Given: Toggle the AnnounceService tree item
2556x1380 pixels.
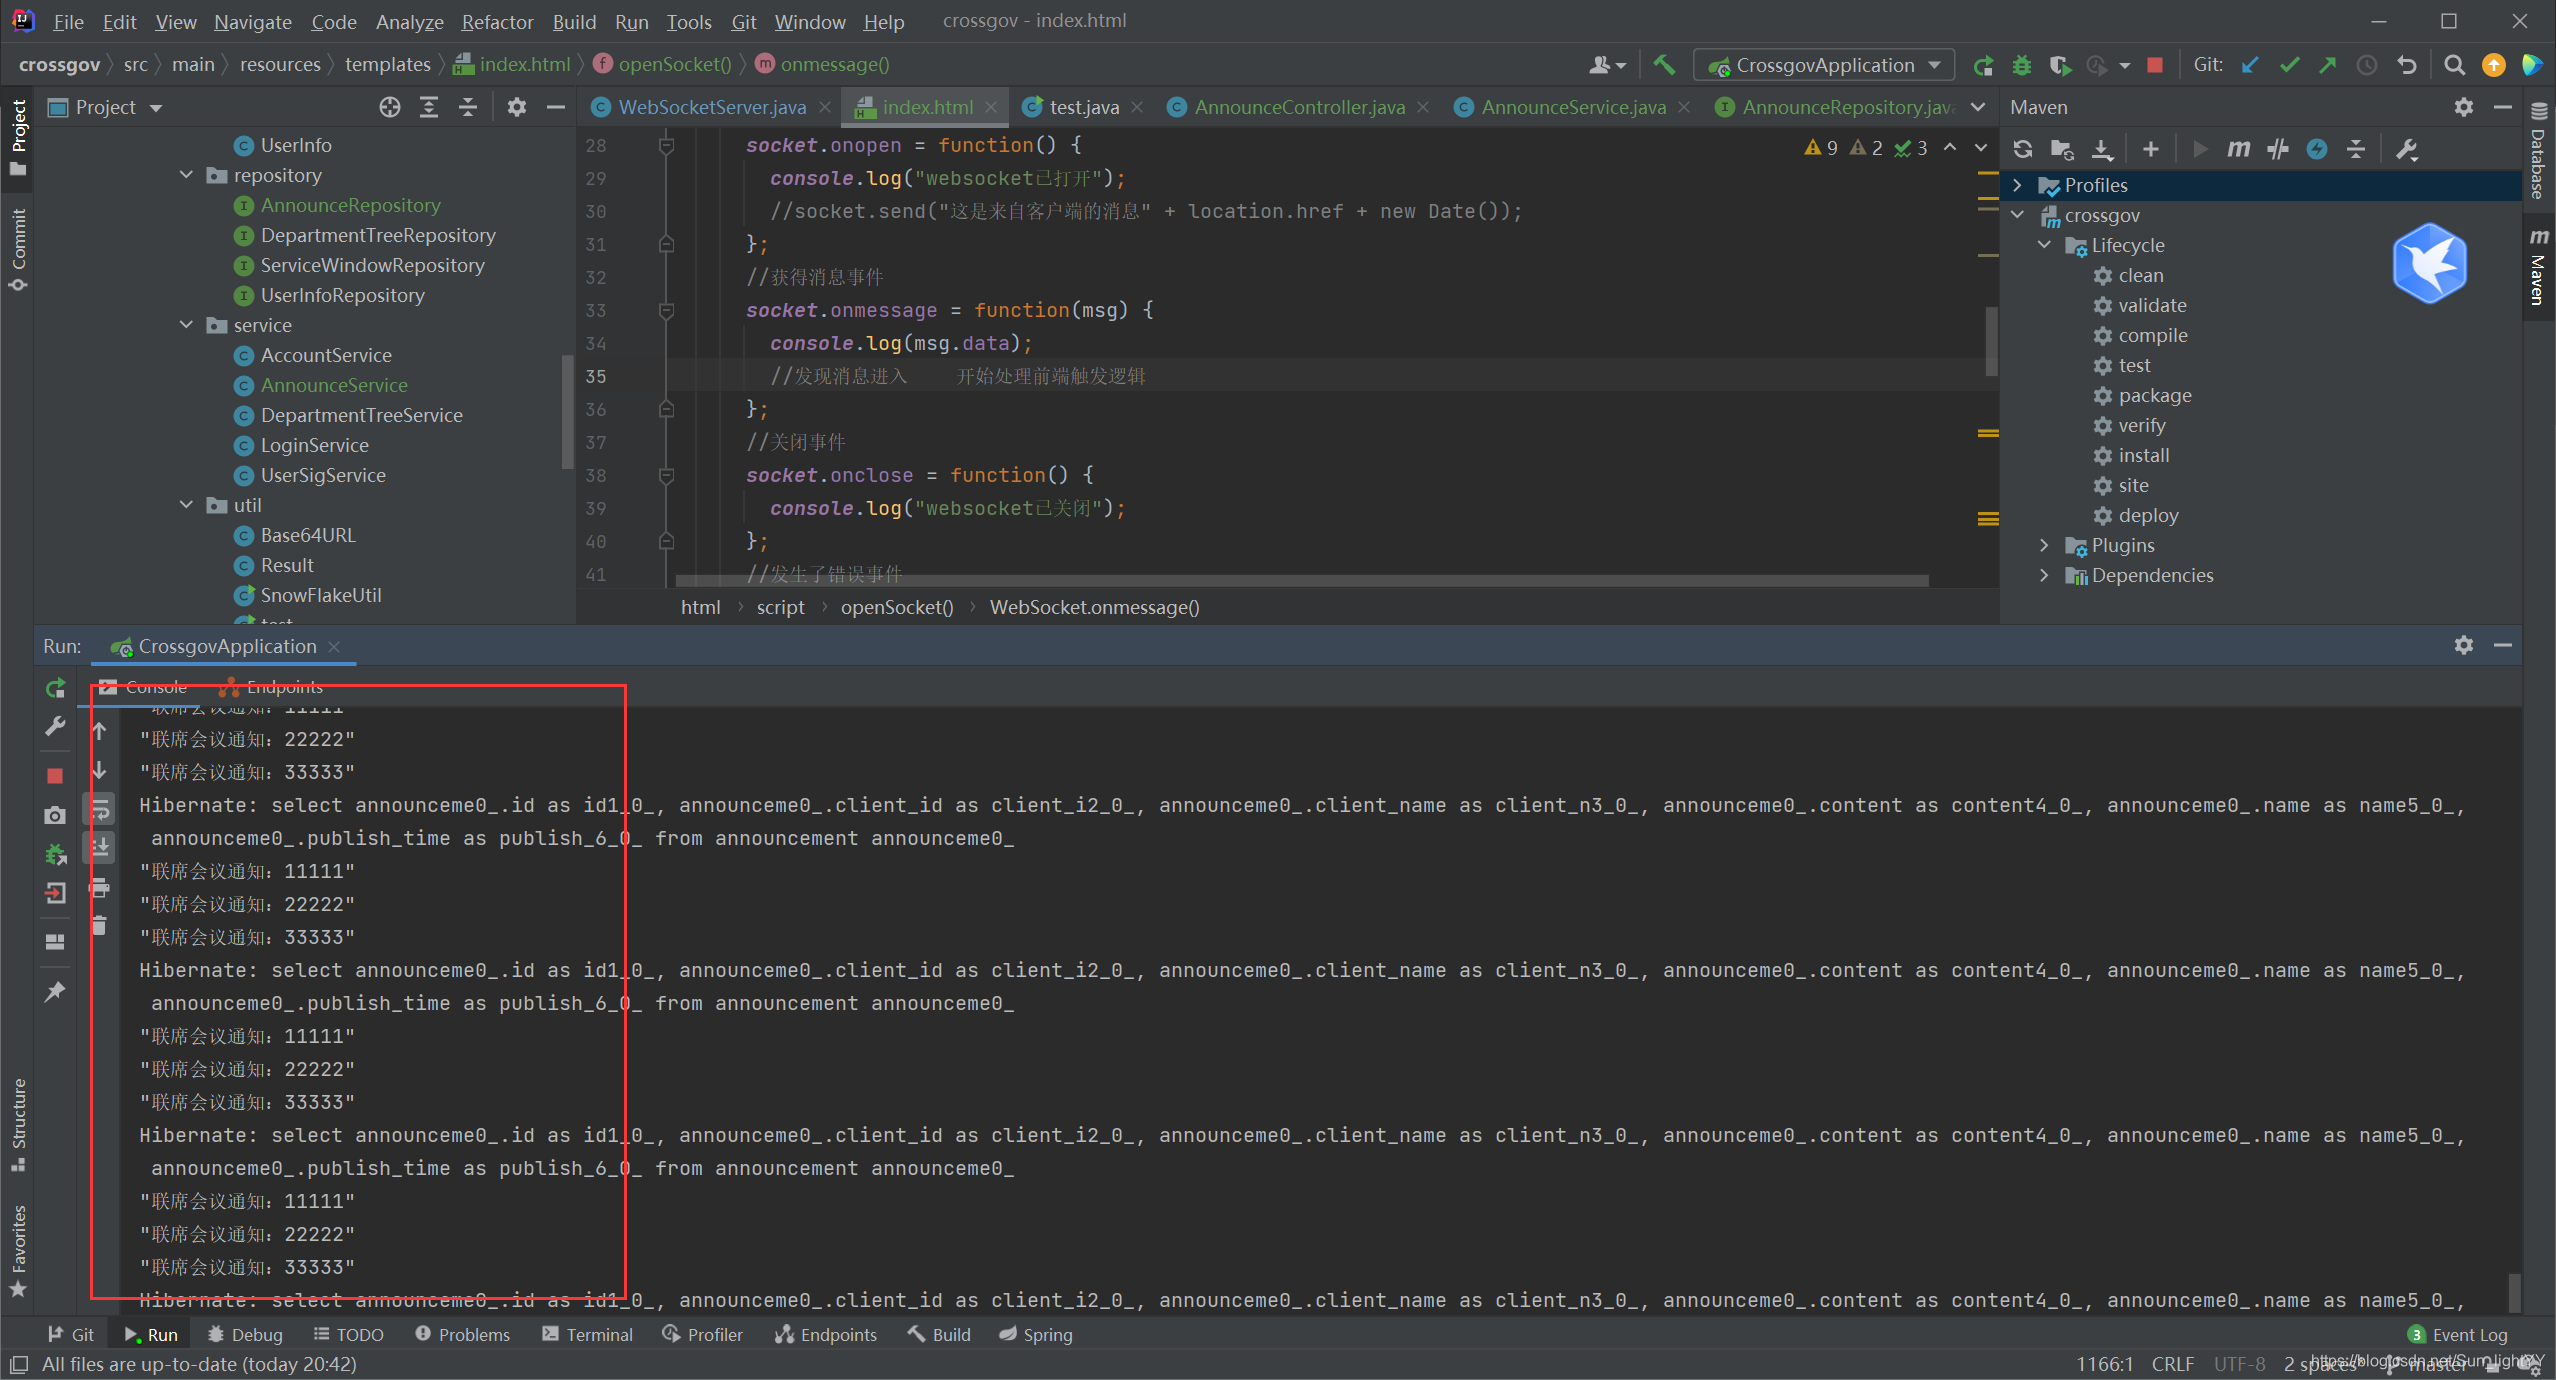Looking at the screenshot, I should click(x=335, y=386).
